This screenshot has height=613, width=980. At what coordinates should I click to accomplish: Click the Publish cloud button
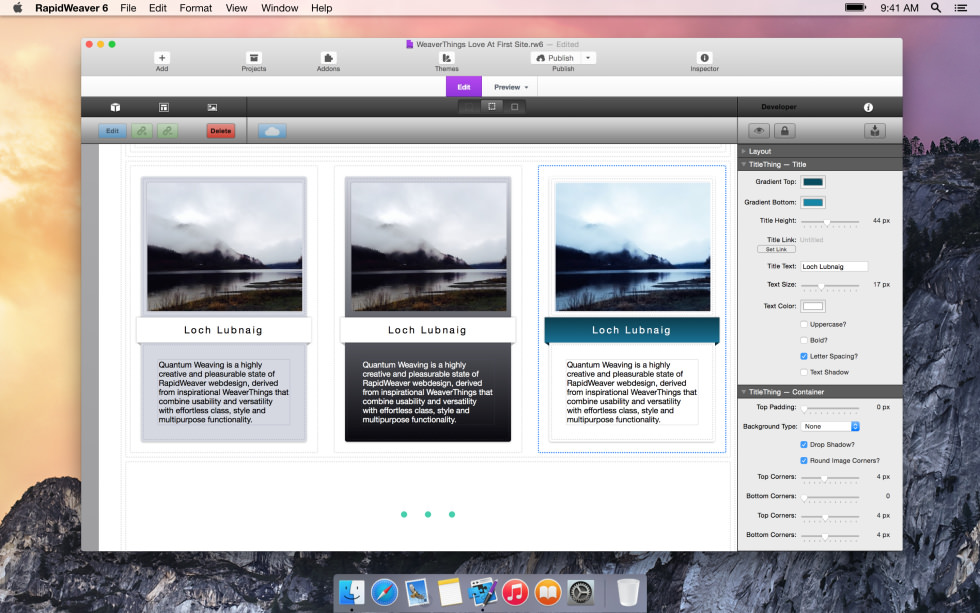point(556,58)
